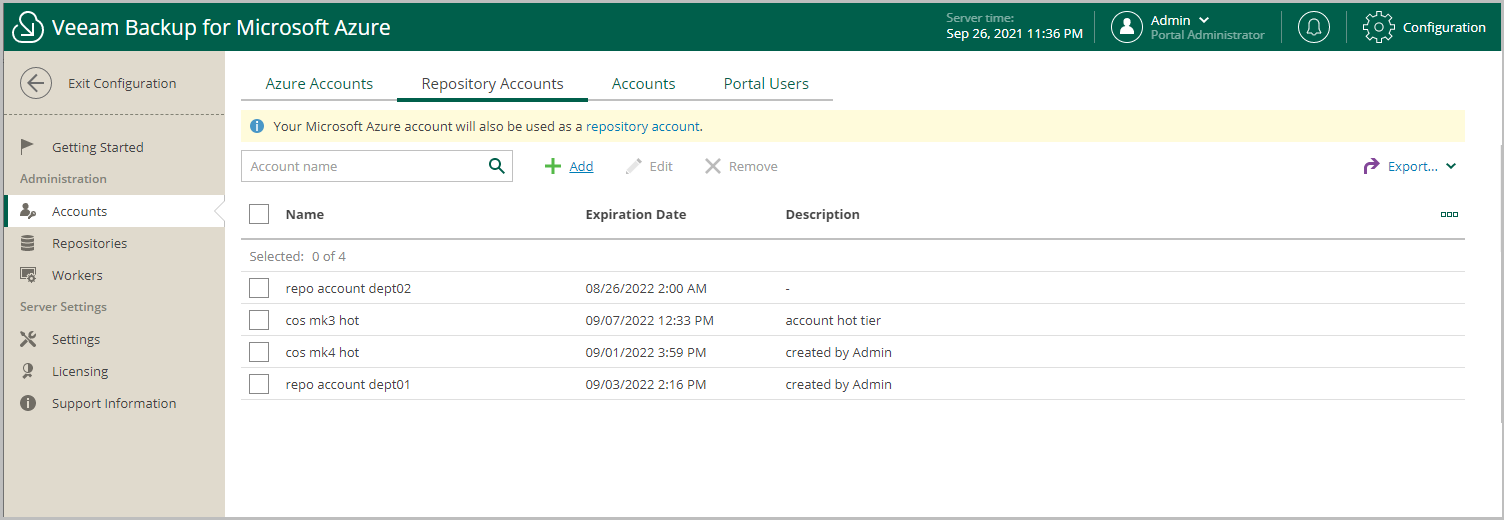Screen dimensions: 1504x520
Task: Click Exit Configuration text
Action: click(x=122, y=83)
